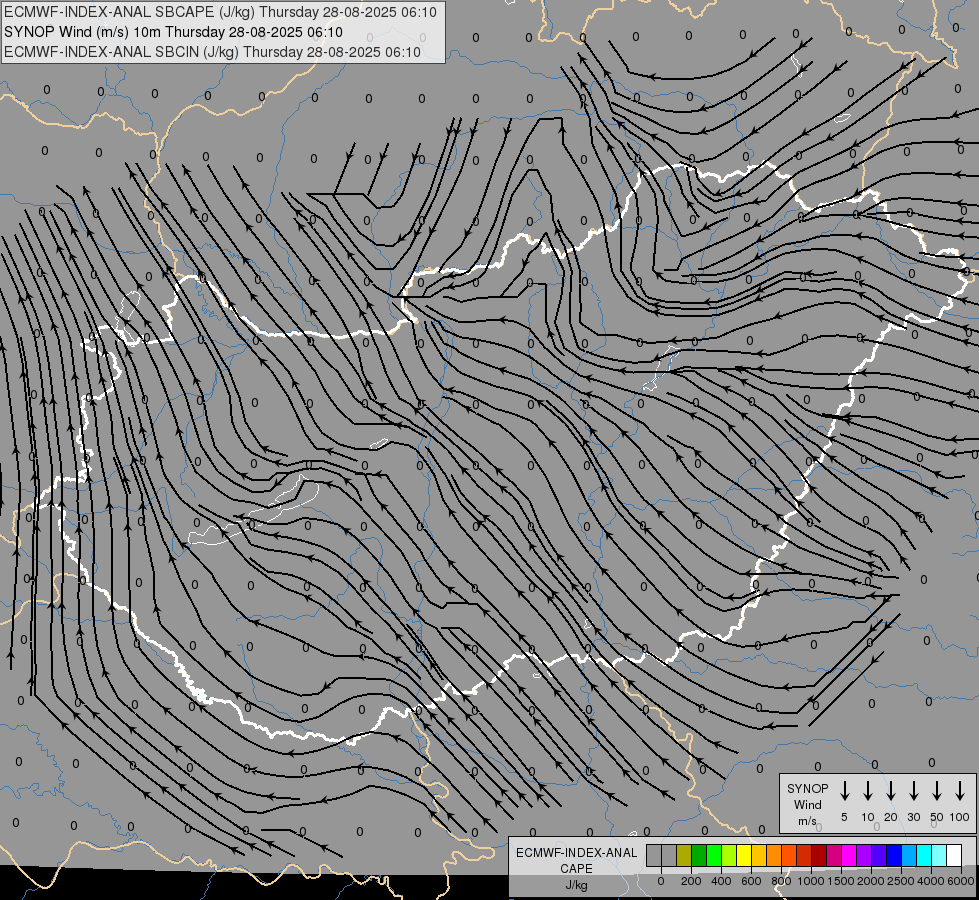Click the '30' speed label in wind legend
979x900 pixels.
[914, 817]
